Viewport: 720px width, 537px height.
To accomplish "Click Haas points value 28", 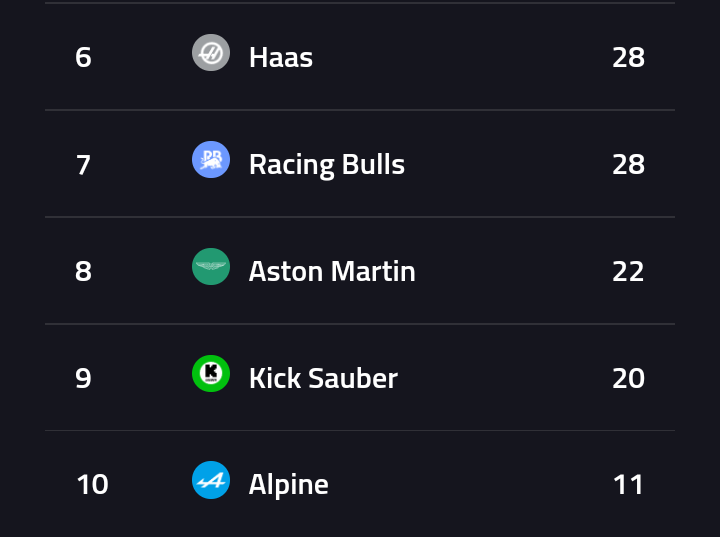I will click(x=628, y=57).
